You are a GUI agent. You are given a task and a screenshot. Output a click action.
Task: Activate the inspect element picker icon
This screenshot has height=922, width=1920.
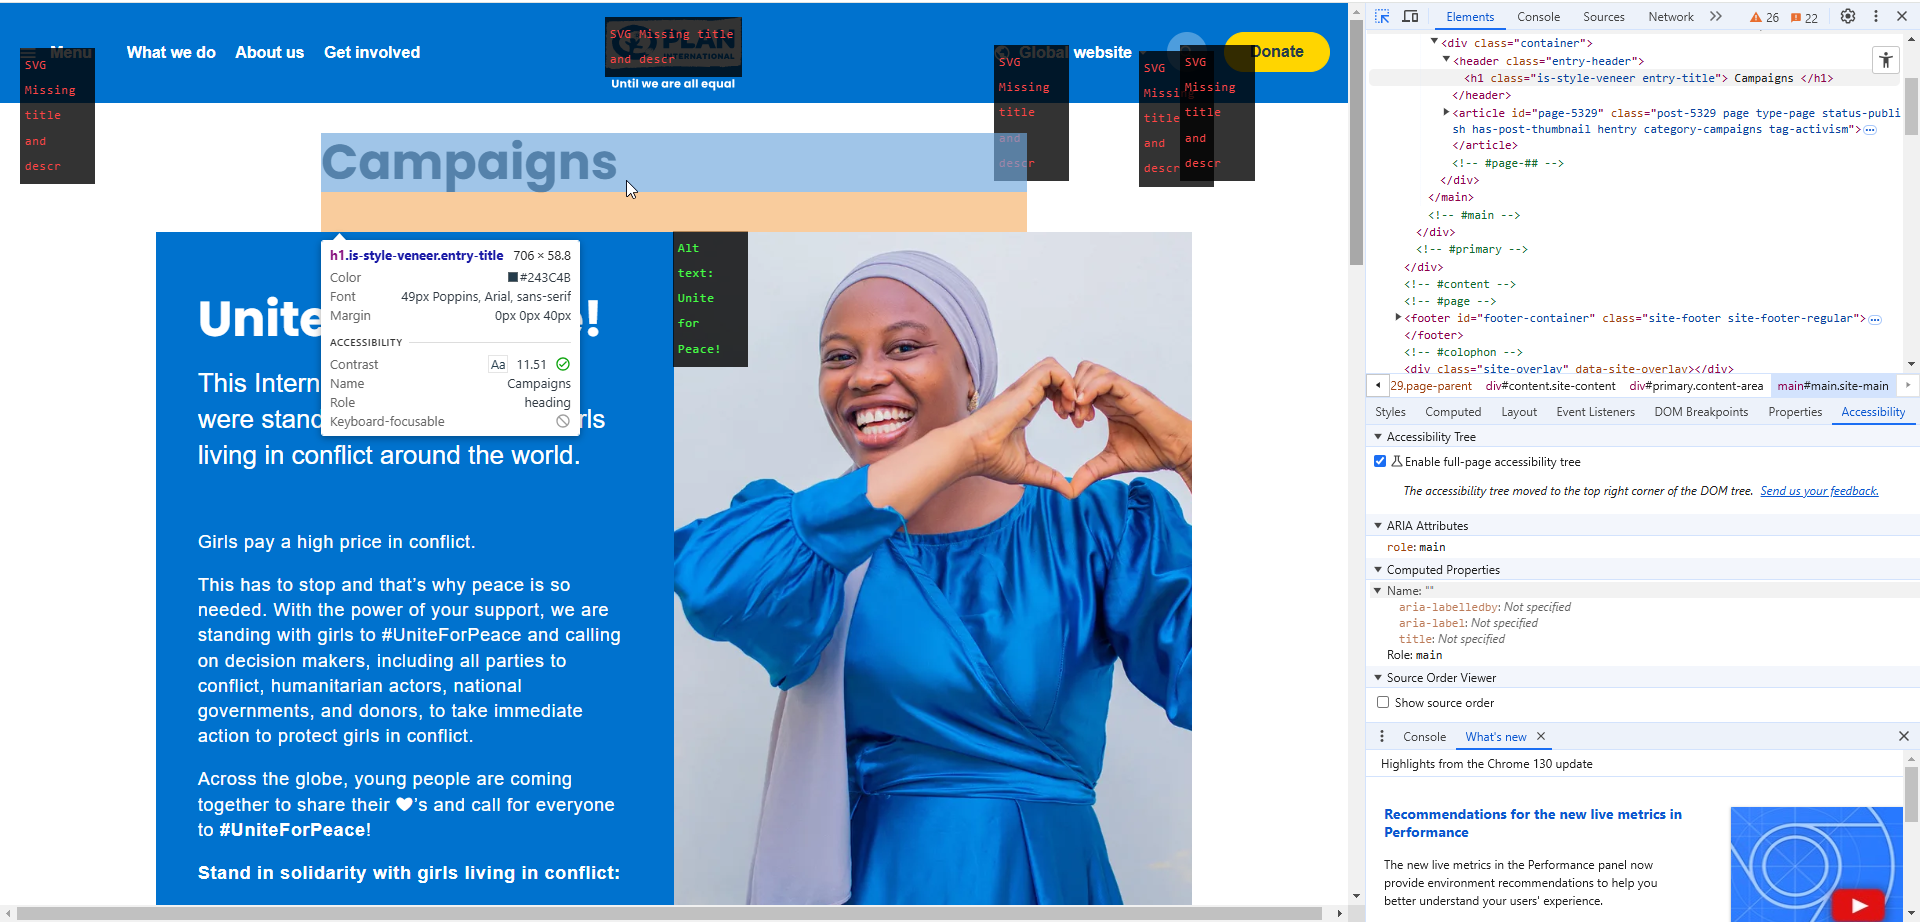1382,17
